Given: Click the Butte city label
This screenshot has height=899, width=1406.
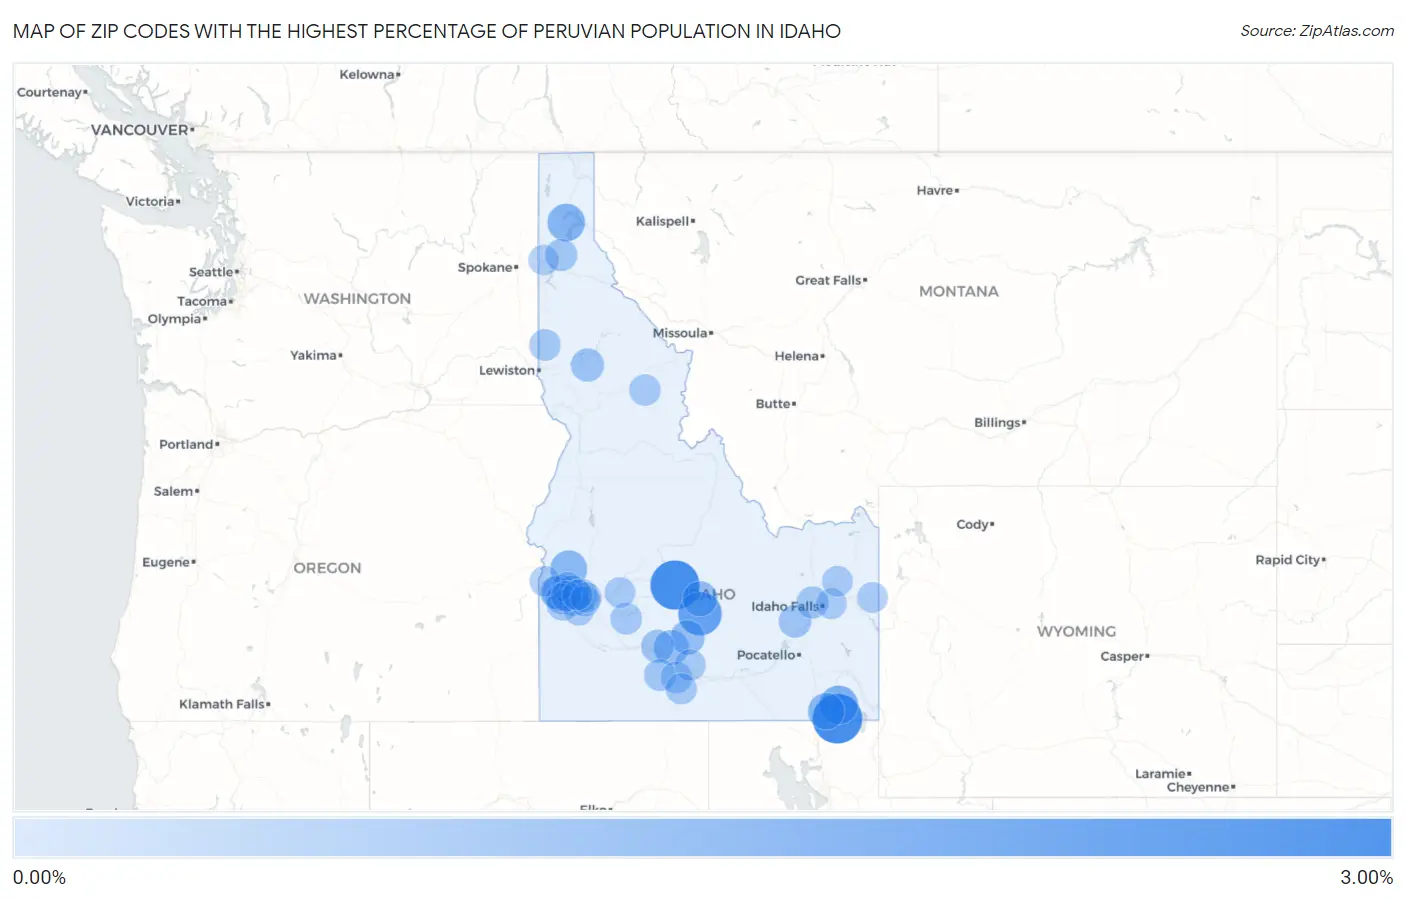Looking at the screenshot, I should [x=773, y=404].
